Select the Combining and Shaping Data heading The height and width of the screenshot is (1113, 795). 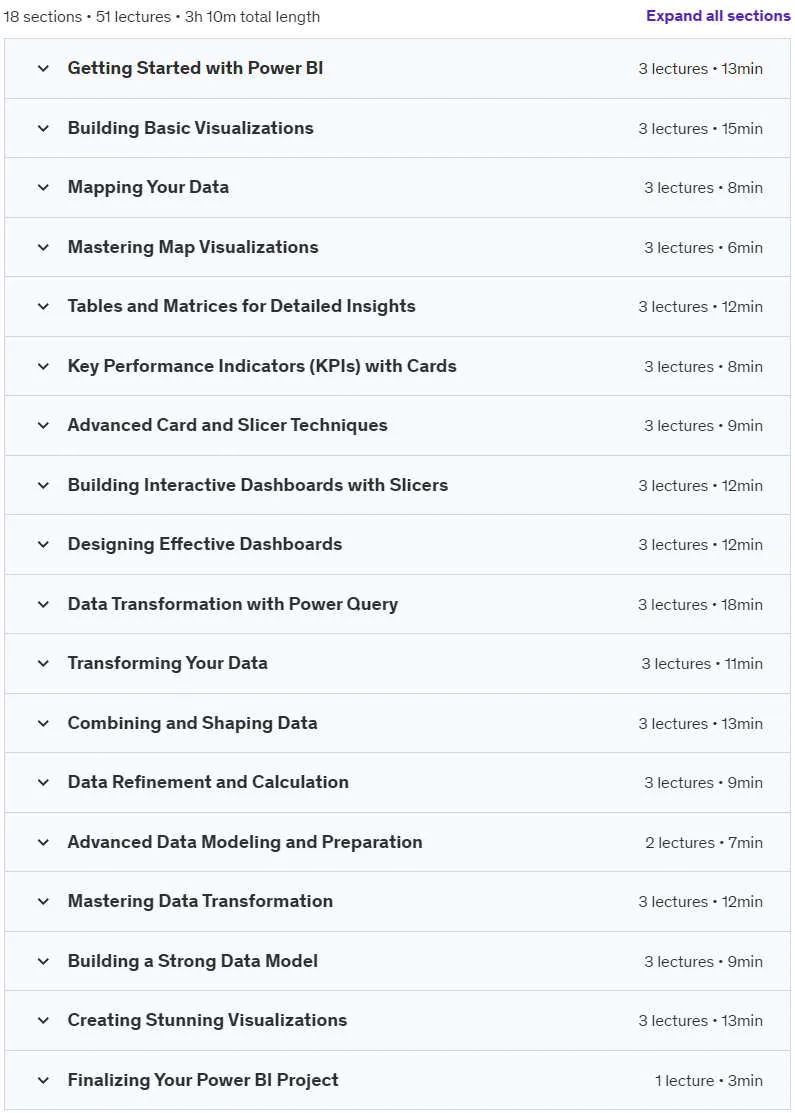click(192, 723)
